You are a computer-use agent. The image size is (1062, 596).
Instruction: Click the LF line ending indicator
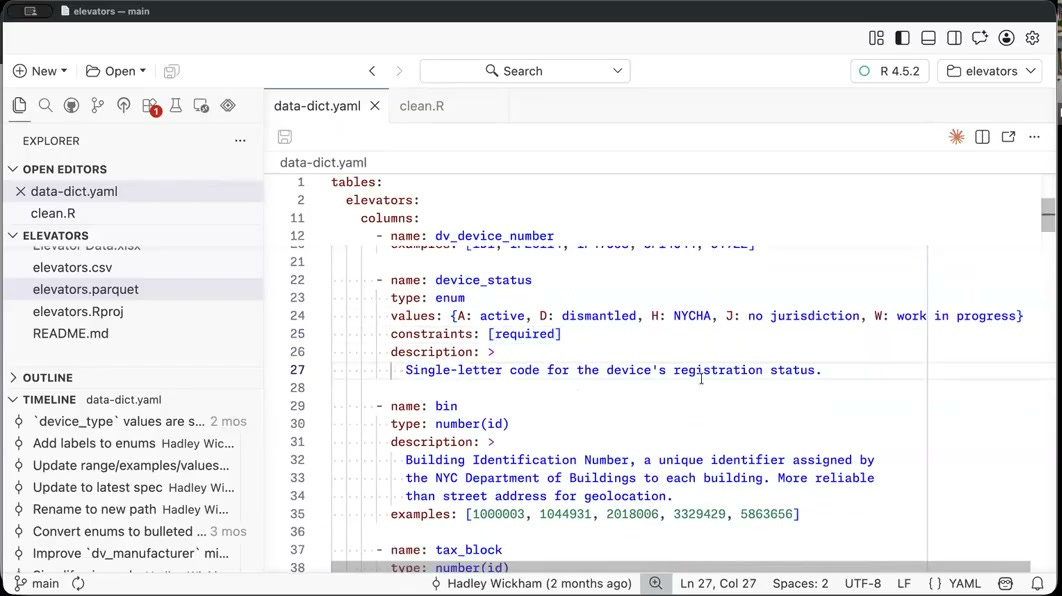(x=904, y=583)
